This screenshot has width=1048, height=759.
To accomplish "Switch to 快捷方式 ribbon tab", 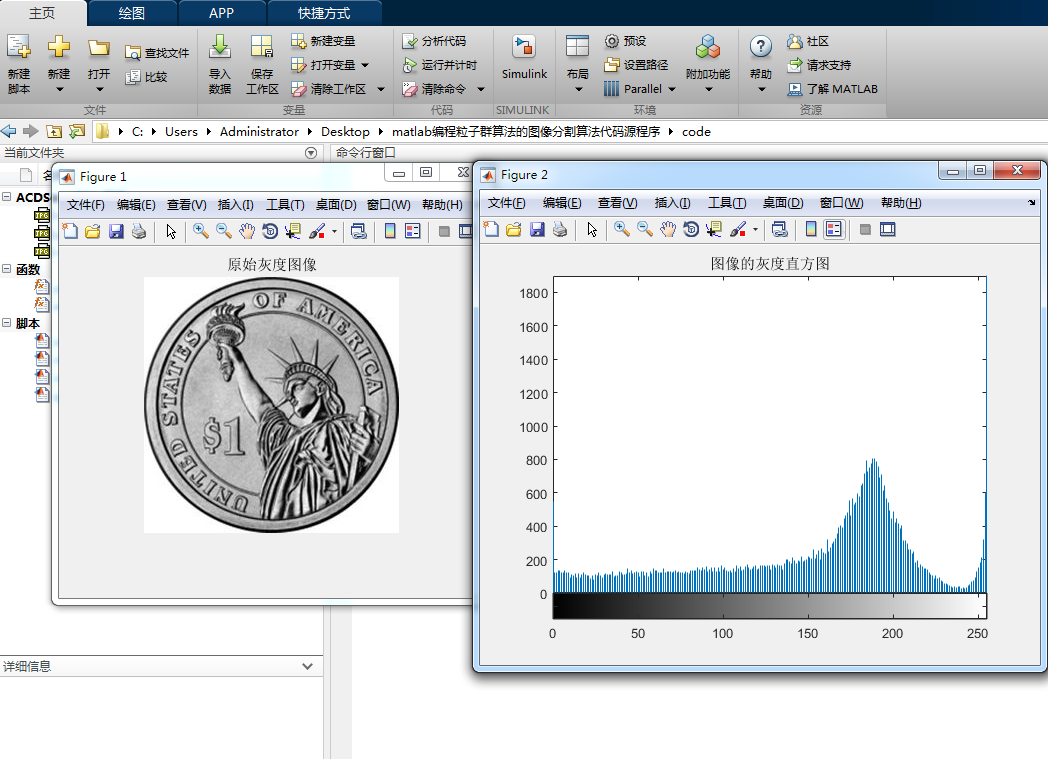I will (324, 13).
